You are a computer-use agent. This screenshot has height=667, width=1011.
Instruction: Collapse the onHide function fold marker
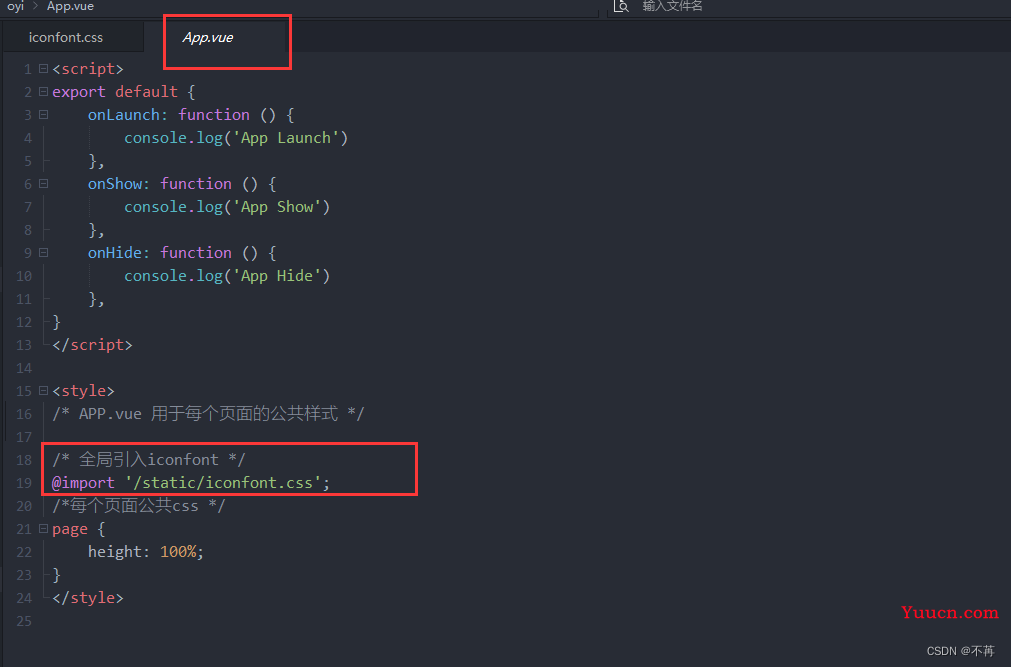coord(43,253)
